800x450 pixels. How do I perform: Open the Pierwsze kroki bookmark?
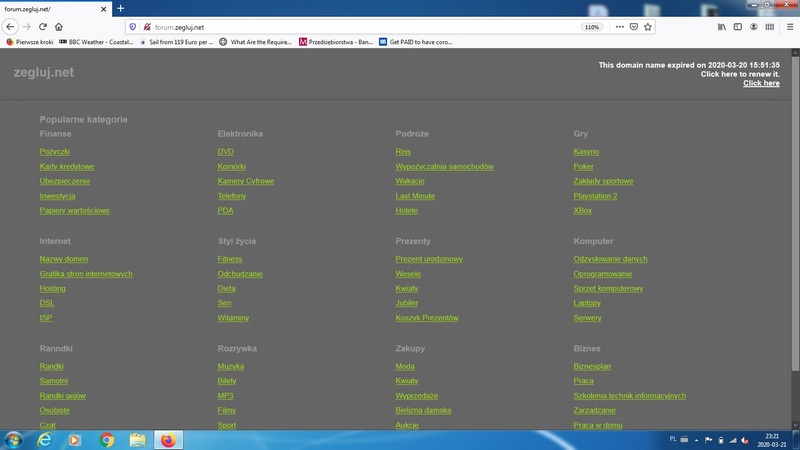click(32, 42)
